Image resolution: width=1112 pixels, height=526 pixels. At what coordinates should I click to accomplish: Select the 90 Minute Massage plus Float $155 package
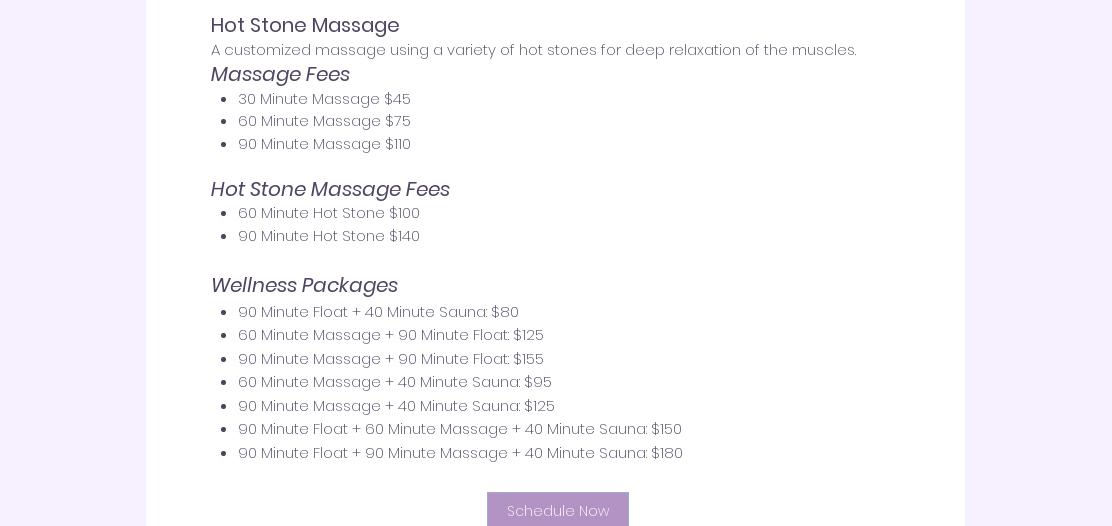(390, 359)
